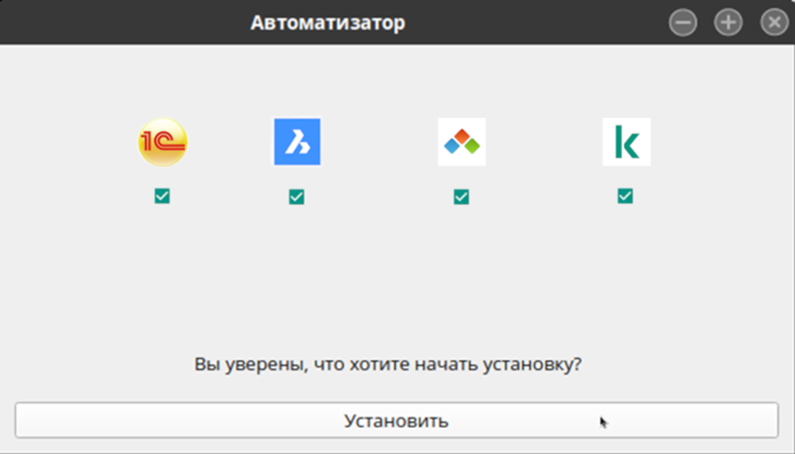Screen dimensions: 795x454
Task: Toggle the checkbox under the colored diamonds icon
Action: coord(461,196)
